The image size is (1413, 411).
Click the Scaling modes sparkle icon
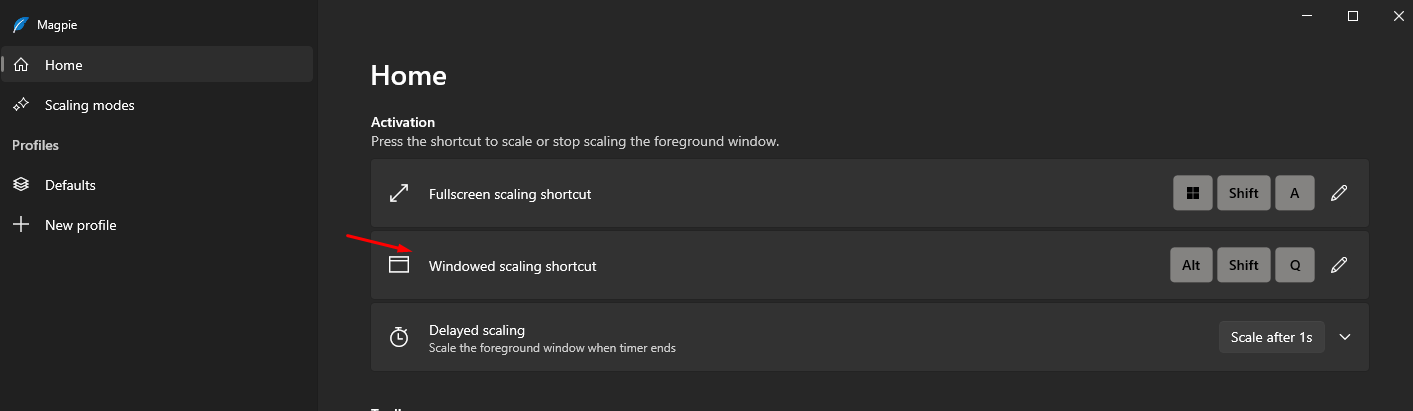[21, 105]
